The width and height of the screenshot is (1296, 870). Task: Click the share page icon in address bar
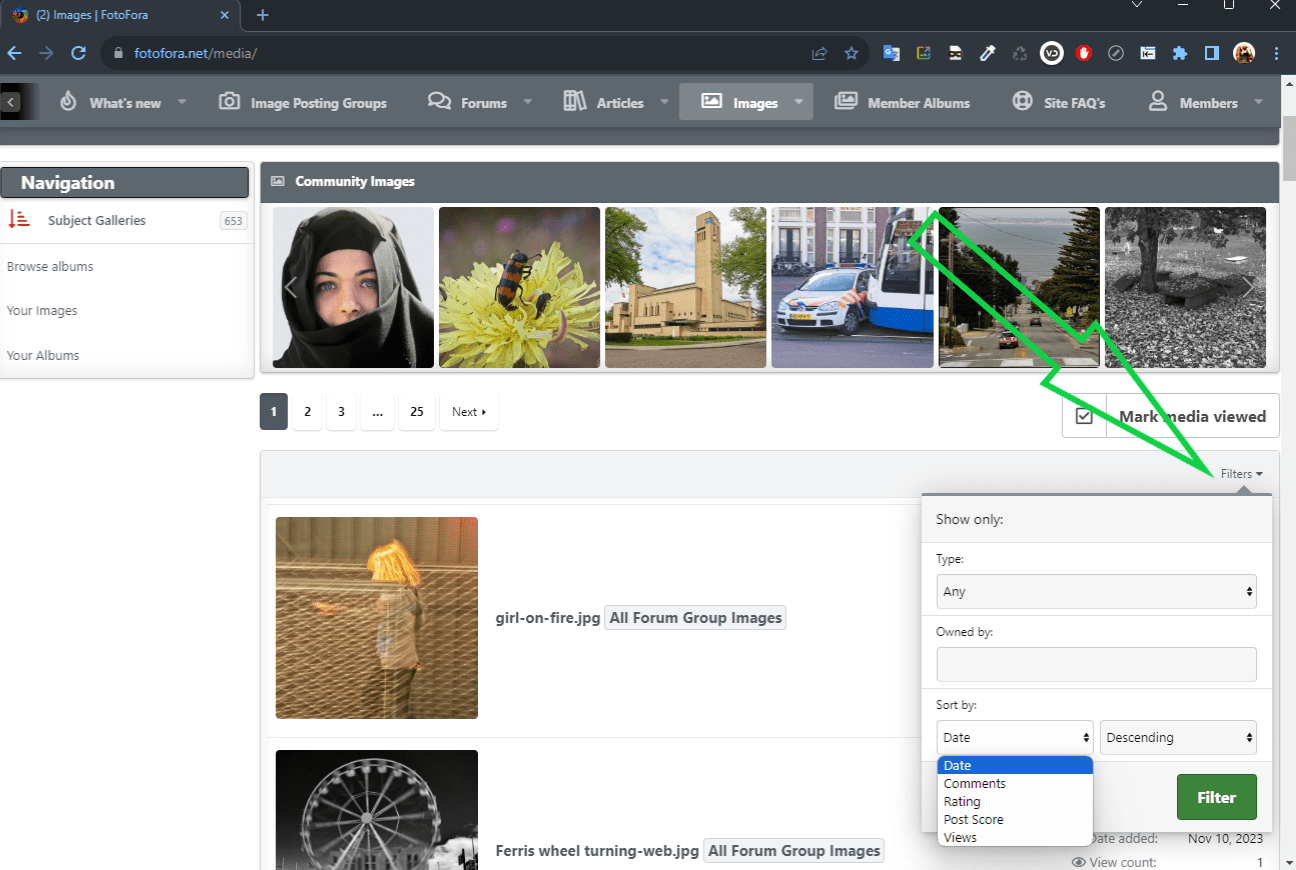pos(819,53)
